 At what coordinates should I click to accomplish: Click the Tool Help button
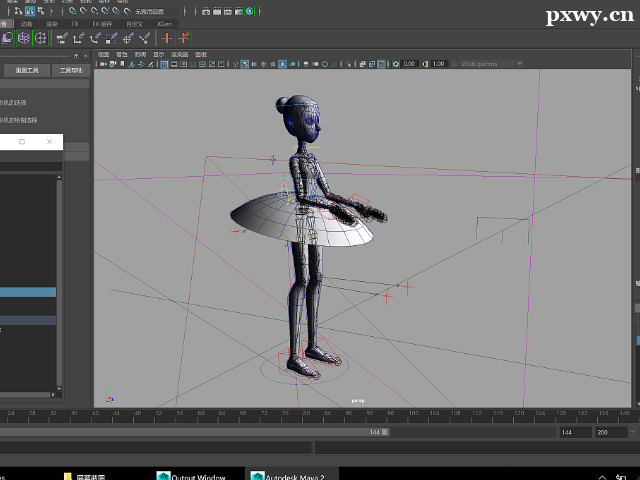point(70,71)
